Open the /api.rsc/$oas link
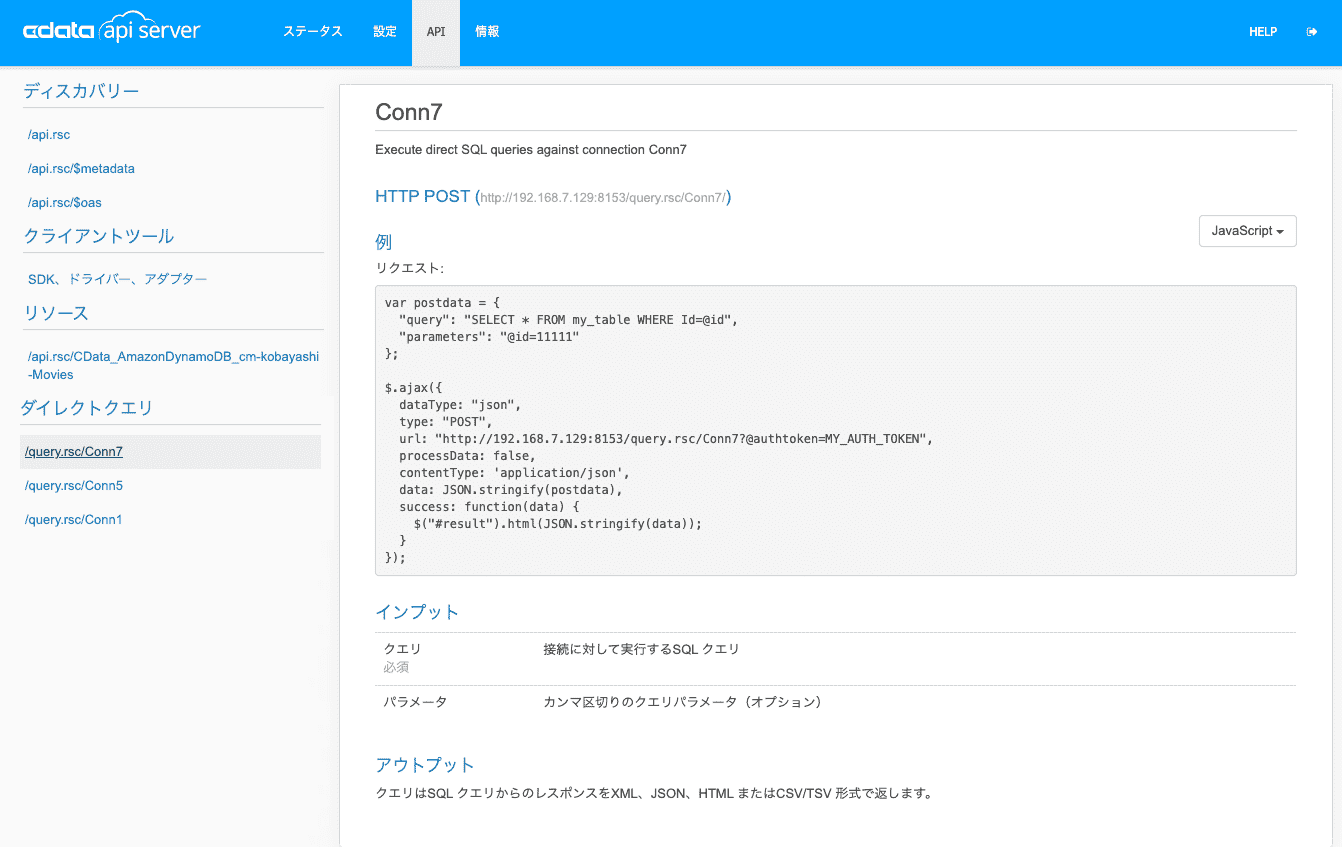This screenshot has height=847, width=1342. [x=65, y=203]
